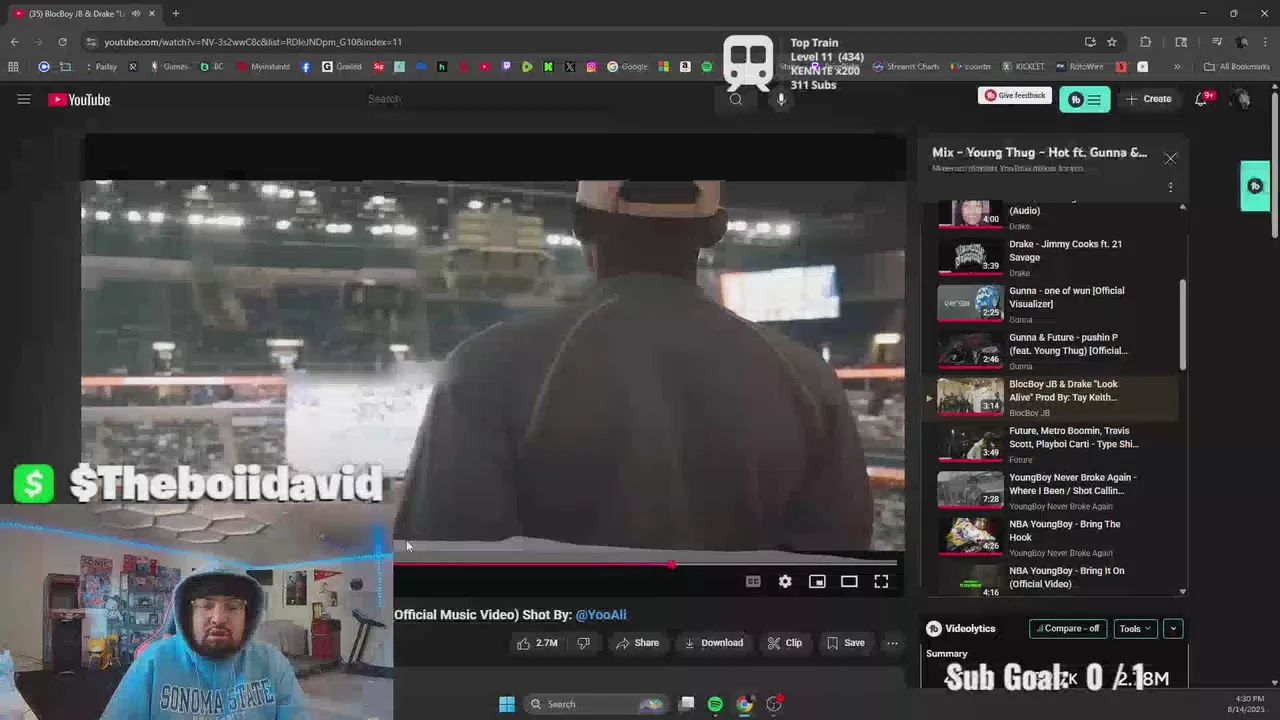The height and width of the screenshot is (720, 1280).
Task: Like the video showing 2.7M likes
Action: (x=537, y=643)
